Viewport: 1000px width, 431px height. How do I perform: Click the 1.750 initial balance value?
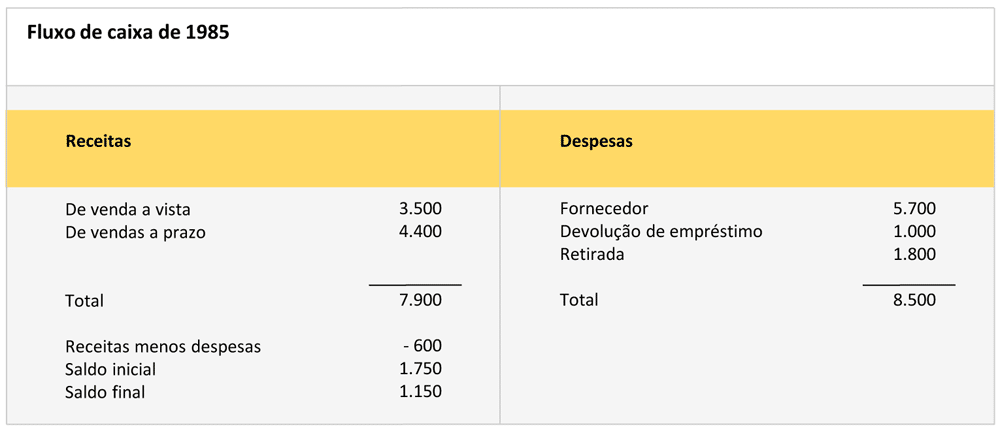(420, 368)
